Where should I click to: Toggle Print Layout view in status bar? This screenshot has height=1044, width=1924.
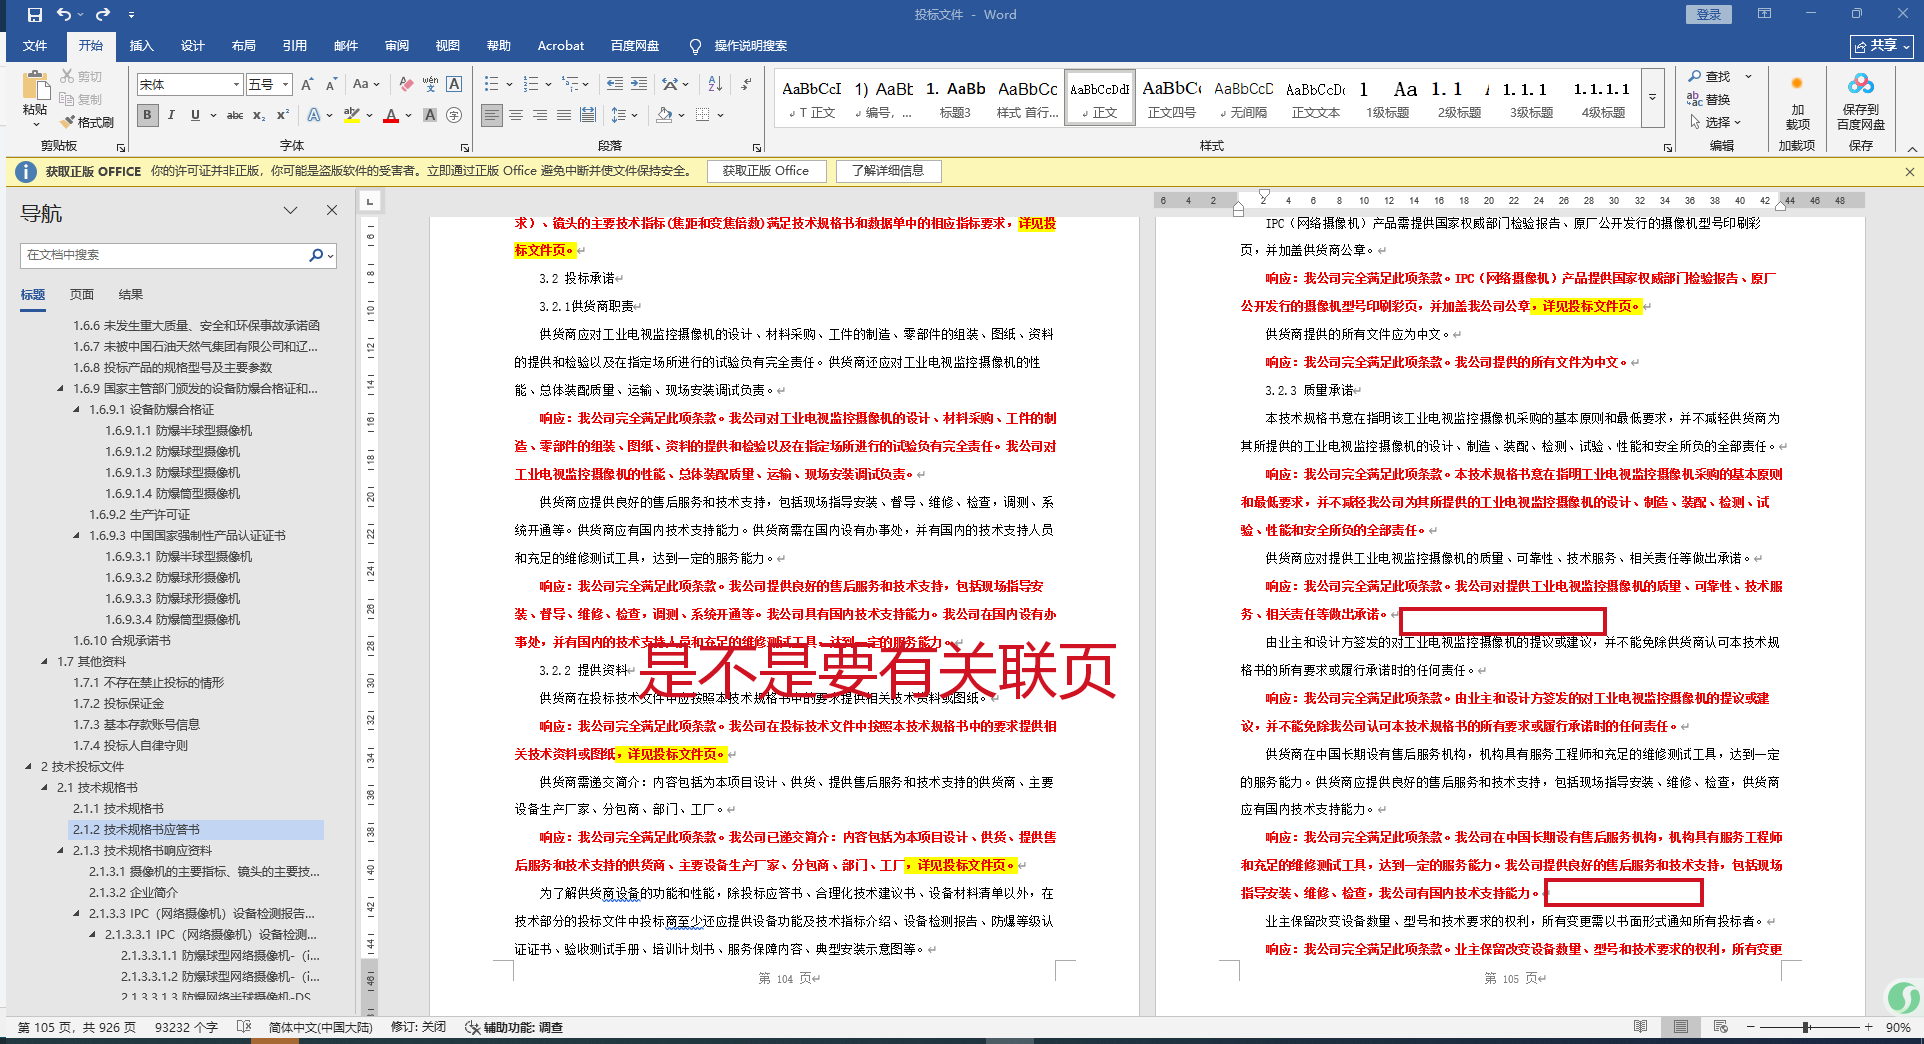point(1680,1027)
